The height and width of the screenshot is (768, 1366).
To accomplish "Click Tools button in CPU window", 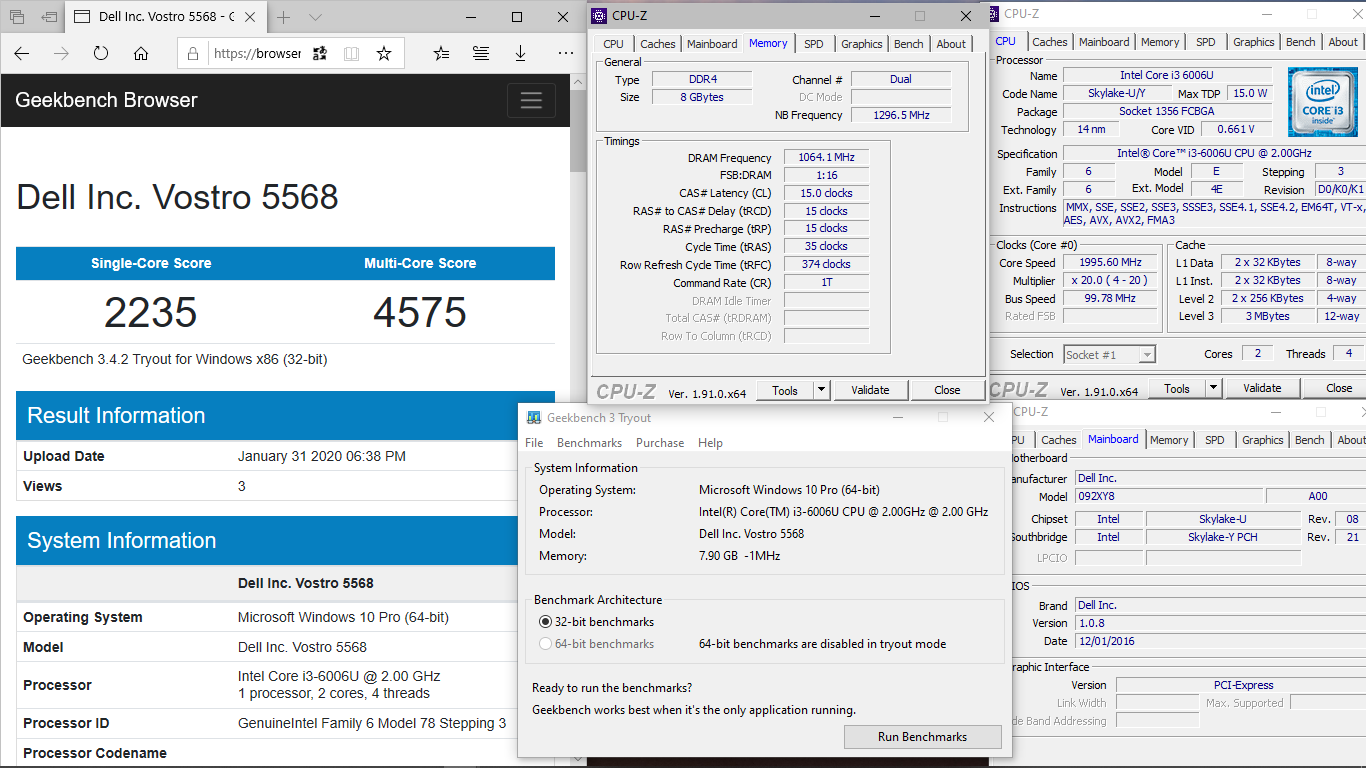I will coord(1177,388).
